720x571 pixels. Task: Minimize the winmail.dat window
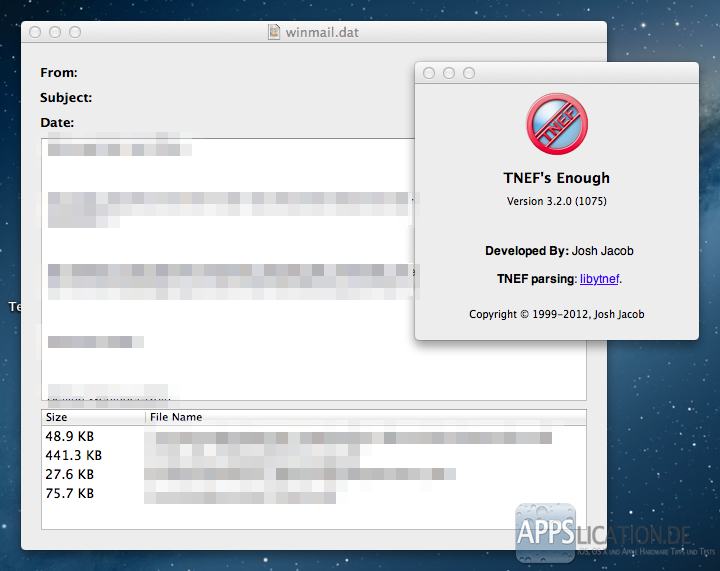[x=55, y=32]
